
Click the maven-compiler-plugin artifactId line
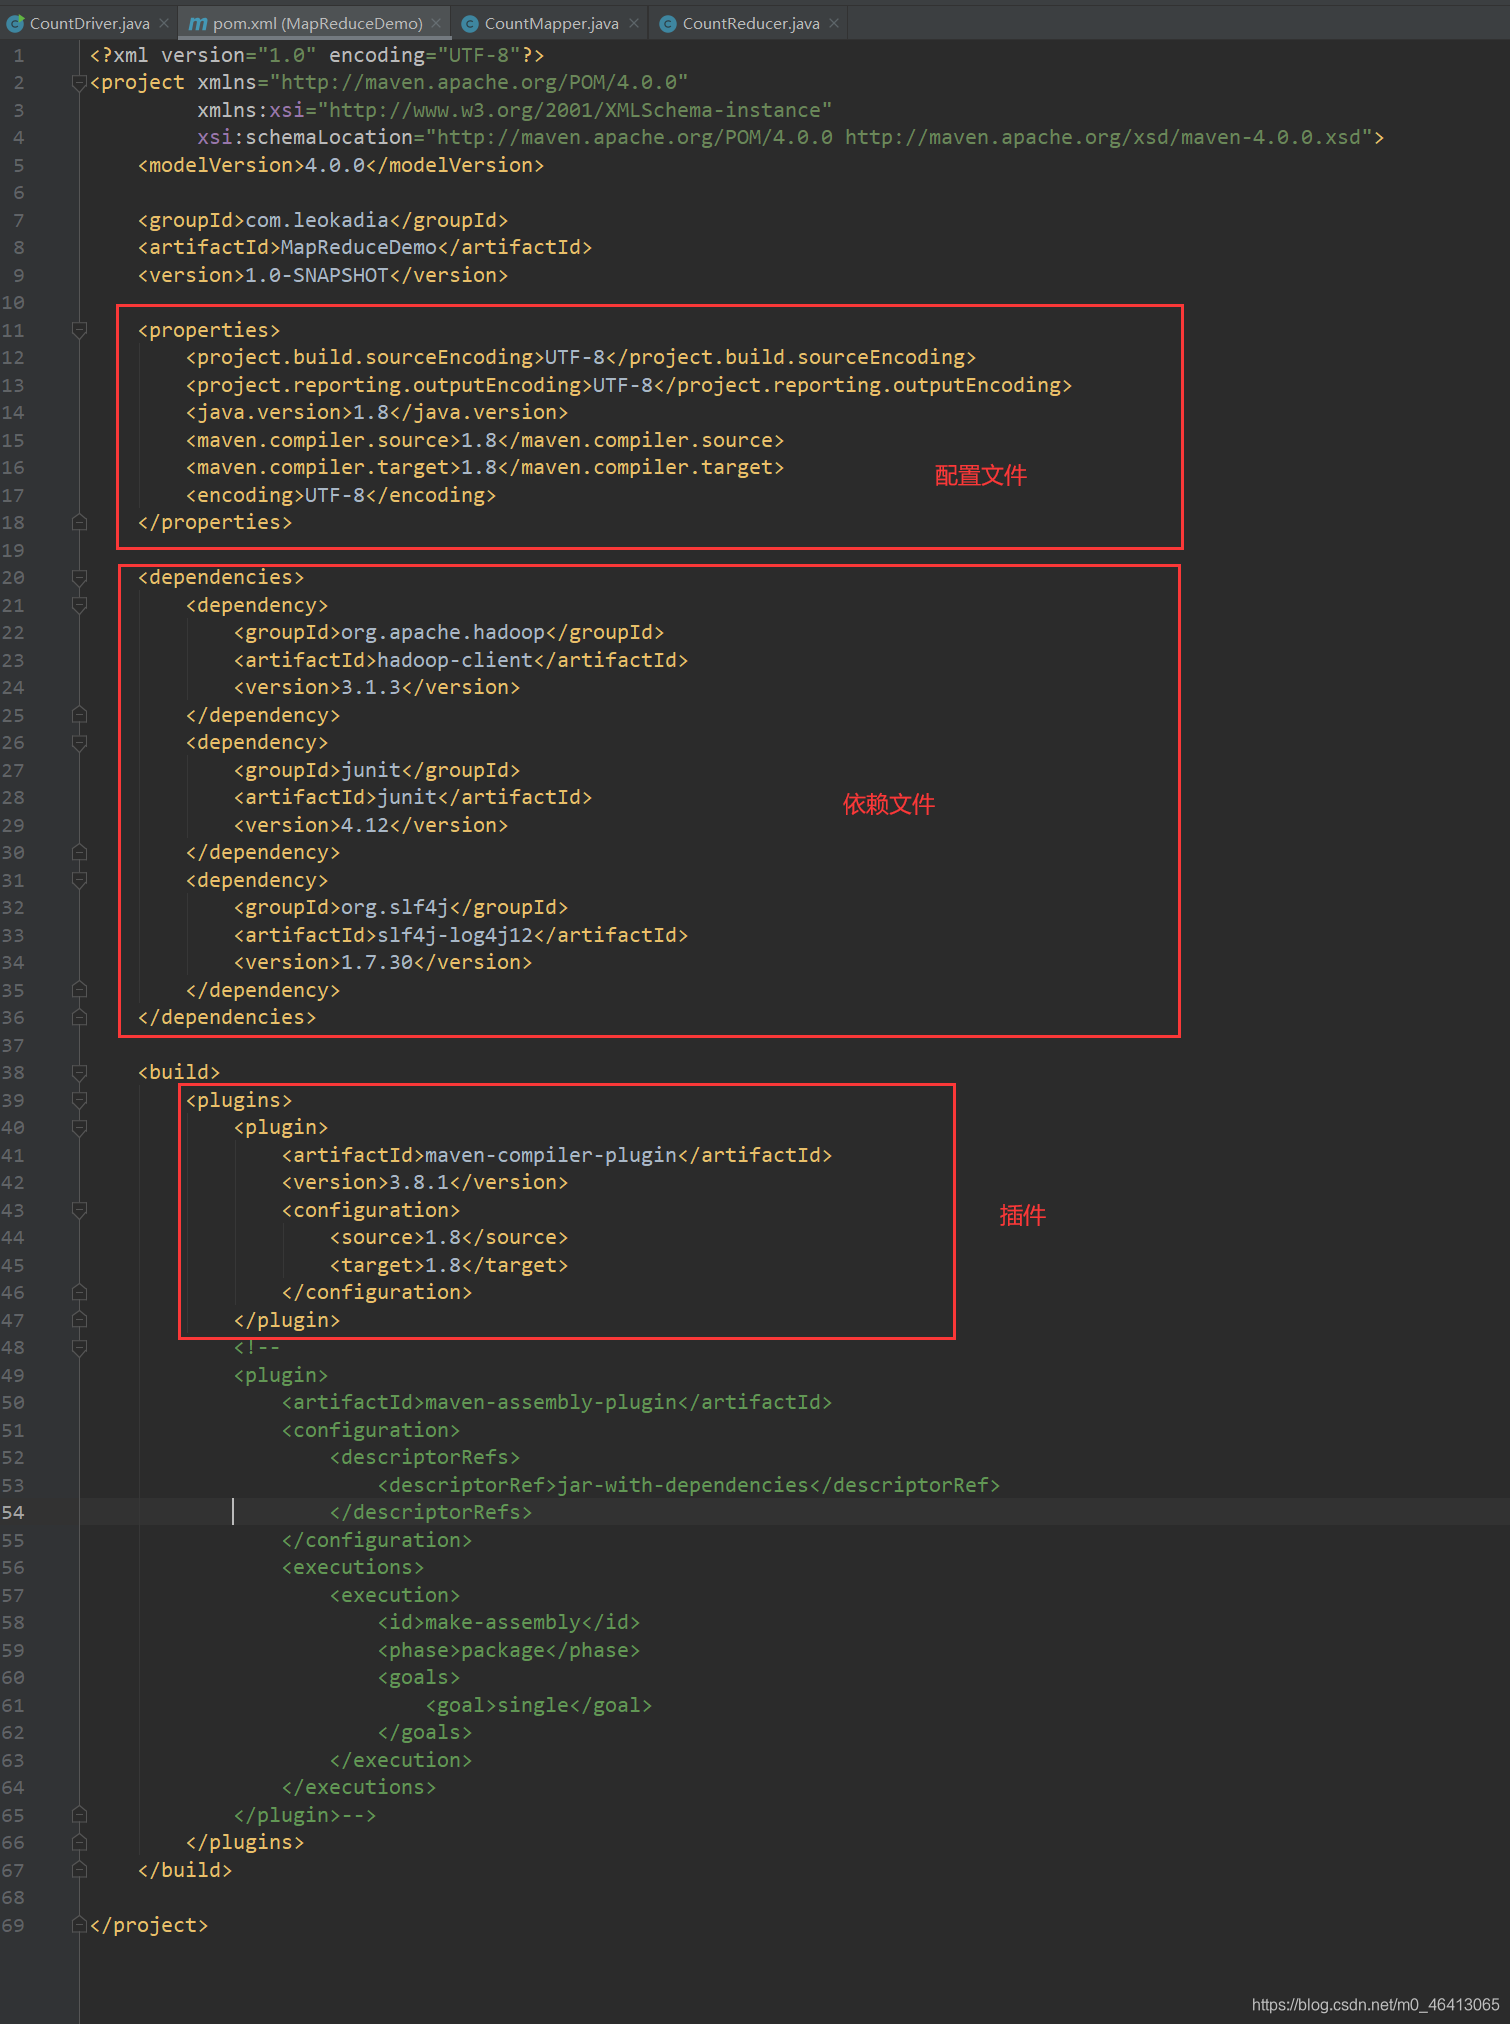557,1155
